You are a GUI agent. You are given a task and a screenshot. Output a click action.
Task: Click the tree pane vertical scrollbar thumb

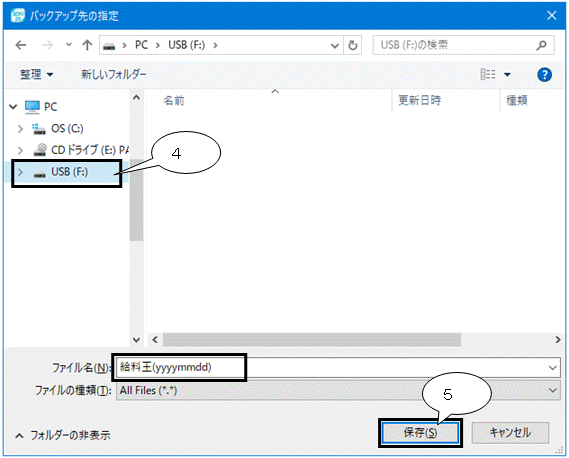[x=136, y=200]
